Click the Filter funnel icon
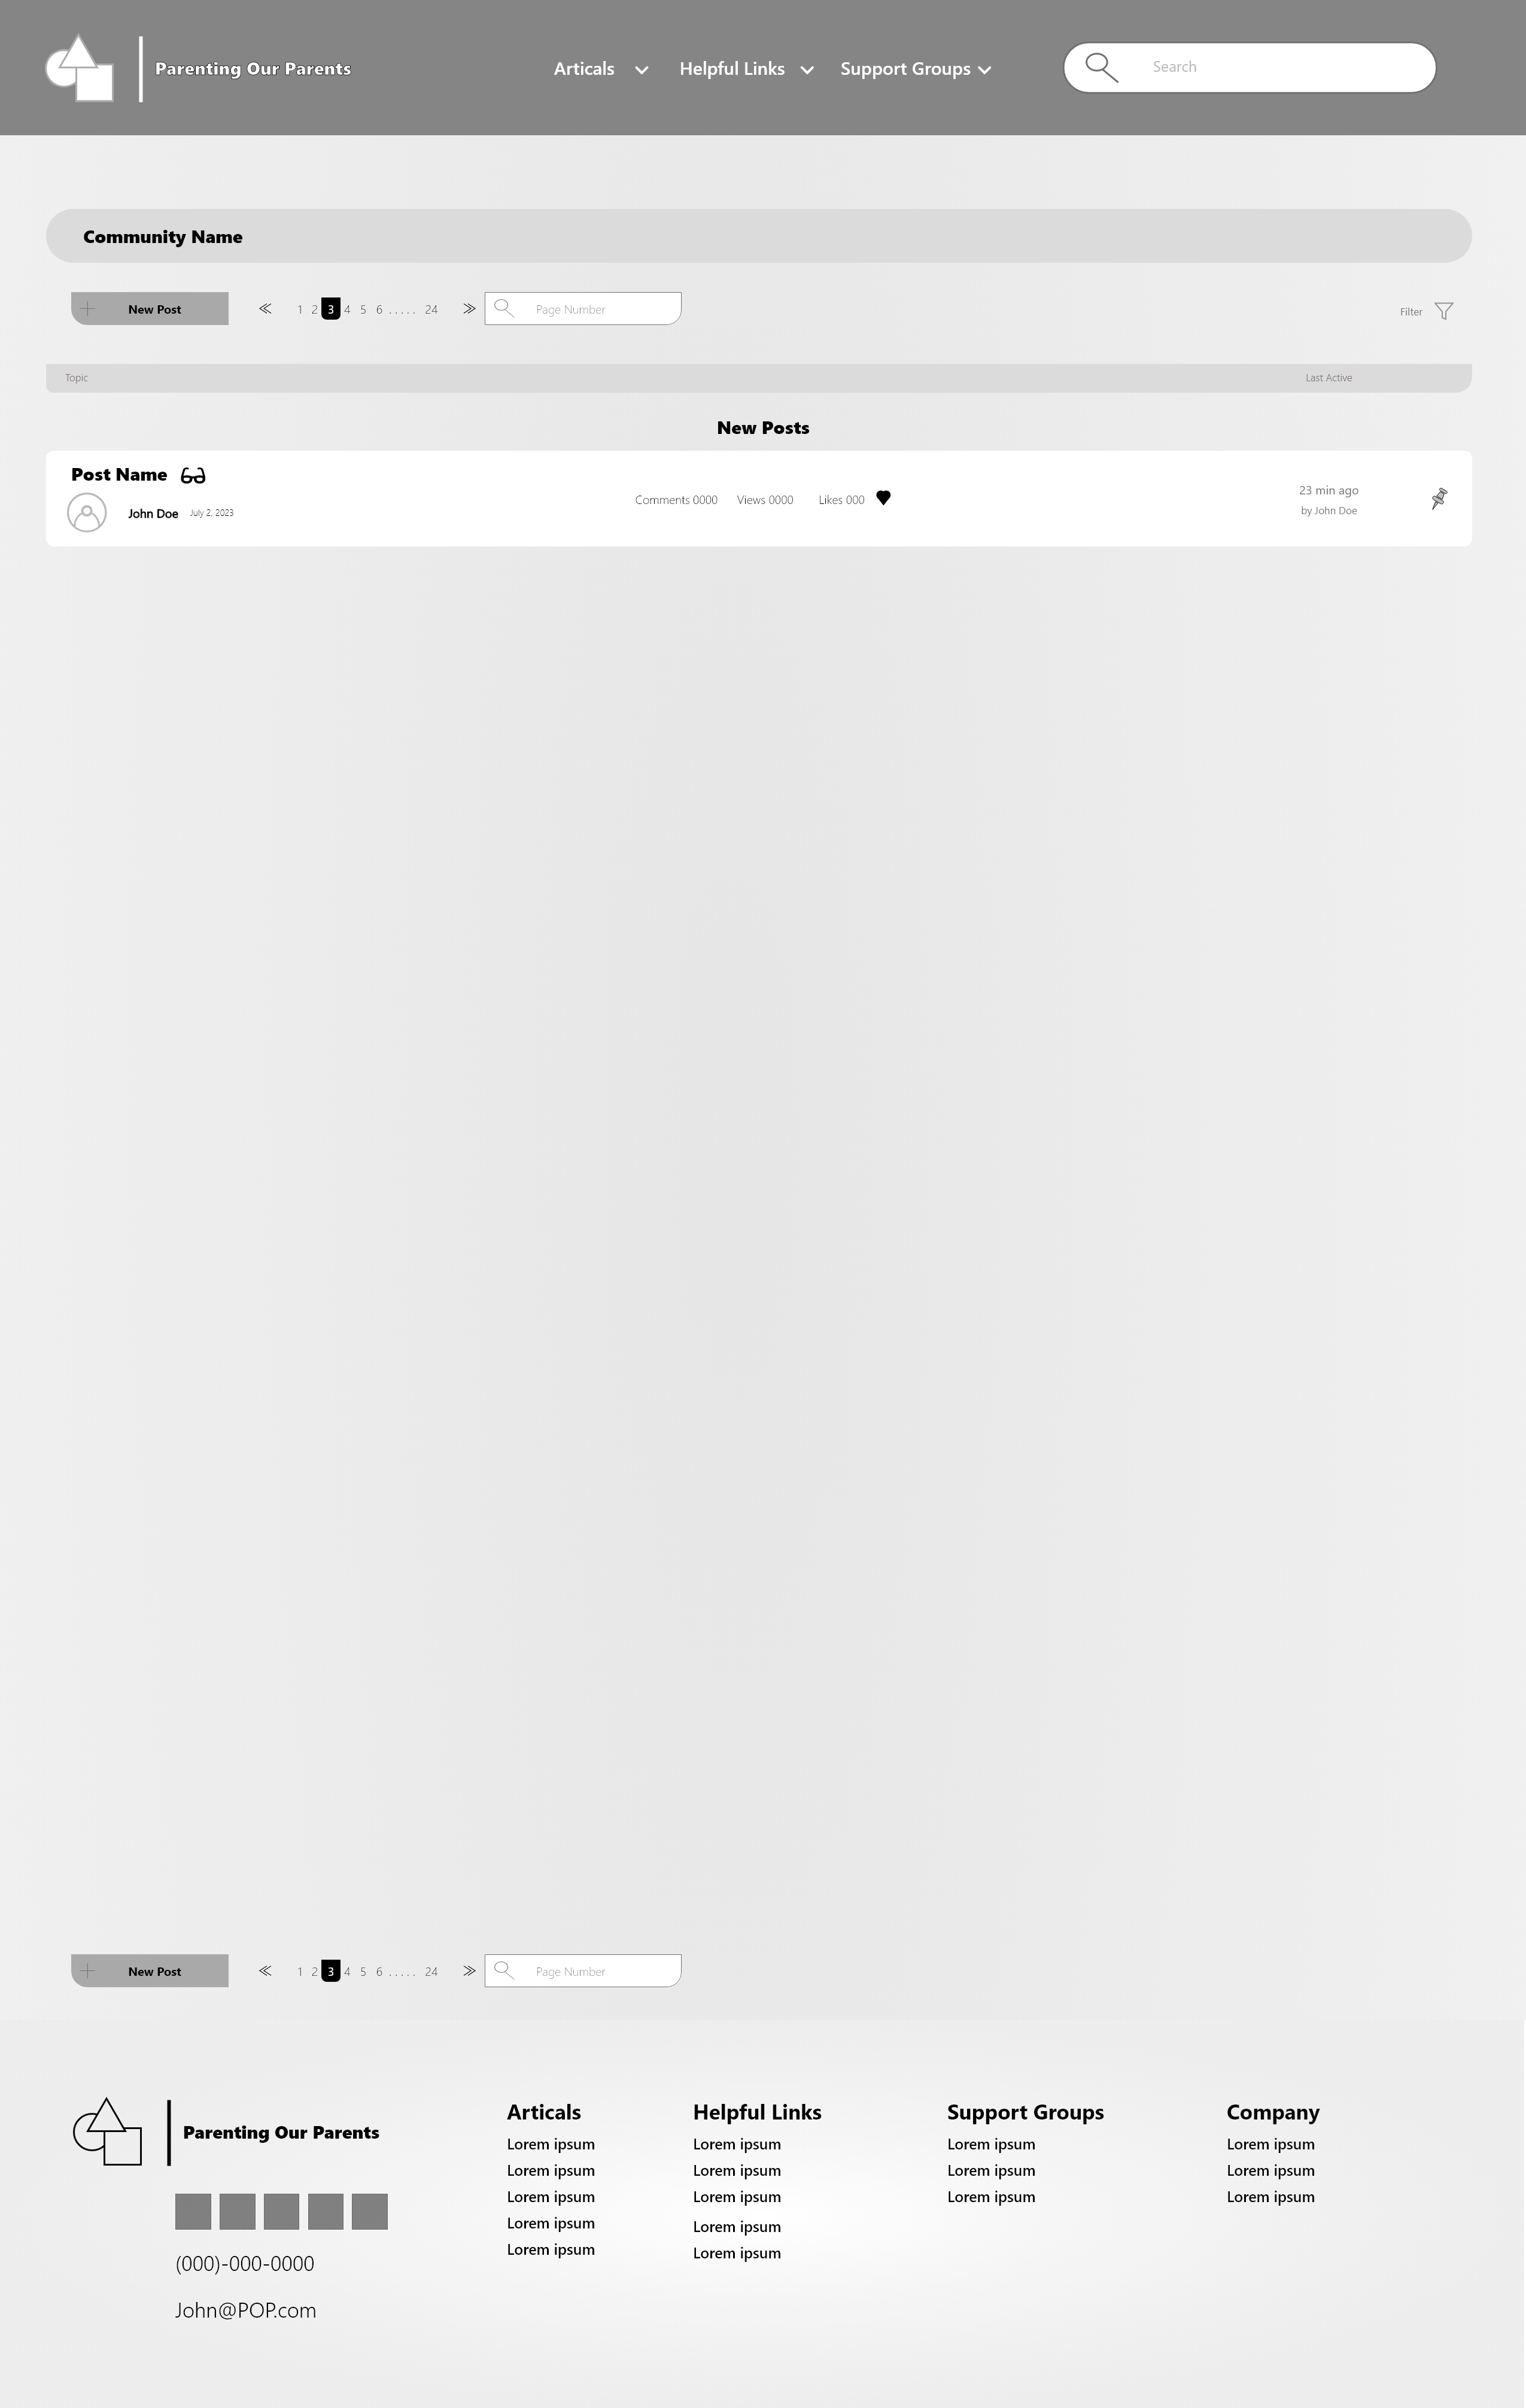The image size is (1526, 2408). coord(1444,311)
